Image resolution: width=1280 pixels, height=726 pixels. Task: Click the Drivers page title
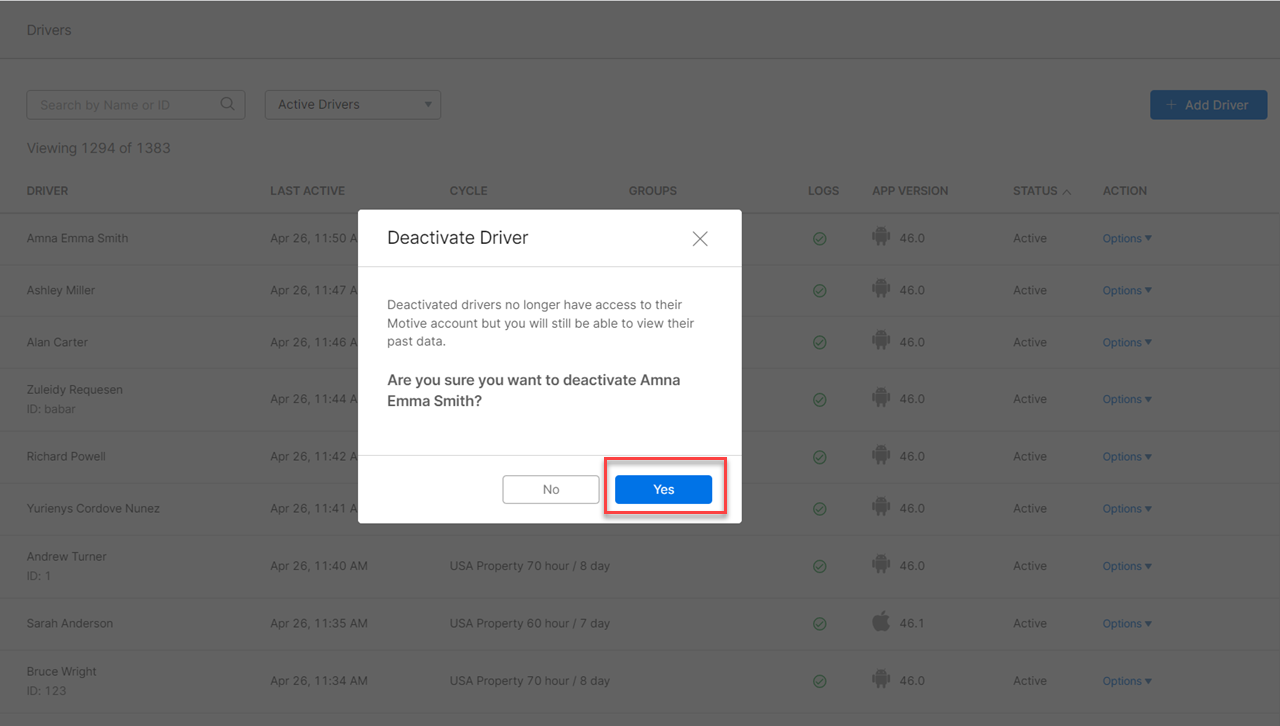49,30
